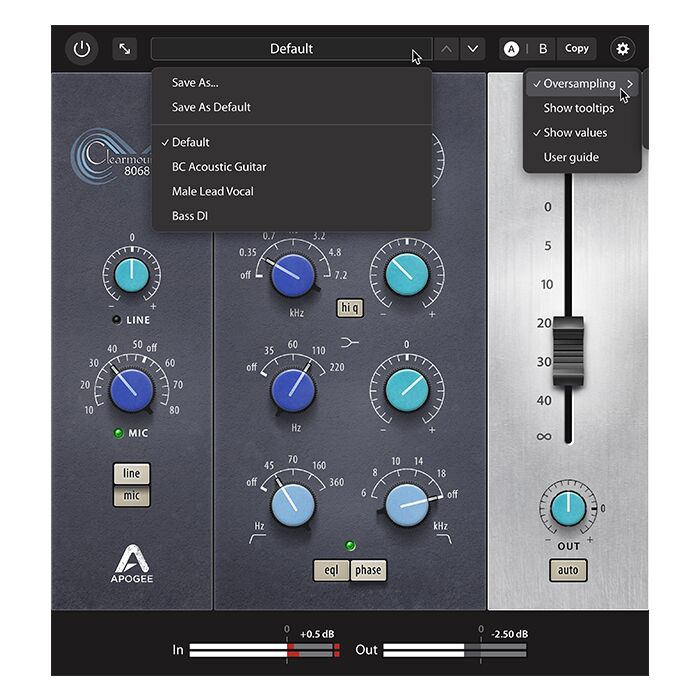Image resolution: width=700 pixels, height=700 pixels.
Task: Open the Default preset dropdown
Action: (291, 48)
